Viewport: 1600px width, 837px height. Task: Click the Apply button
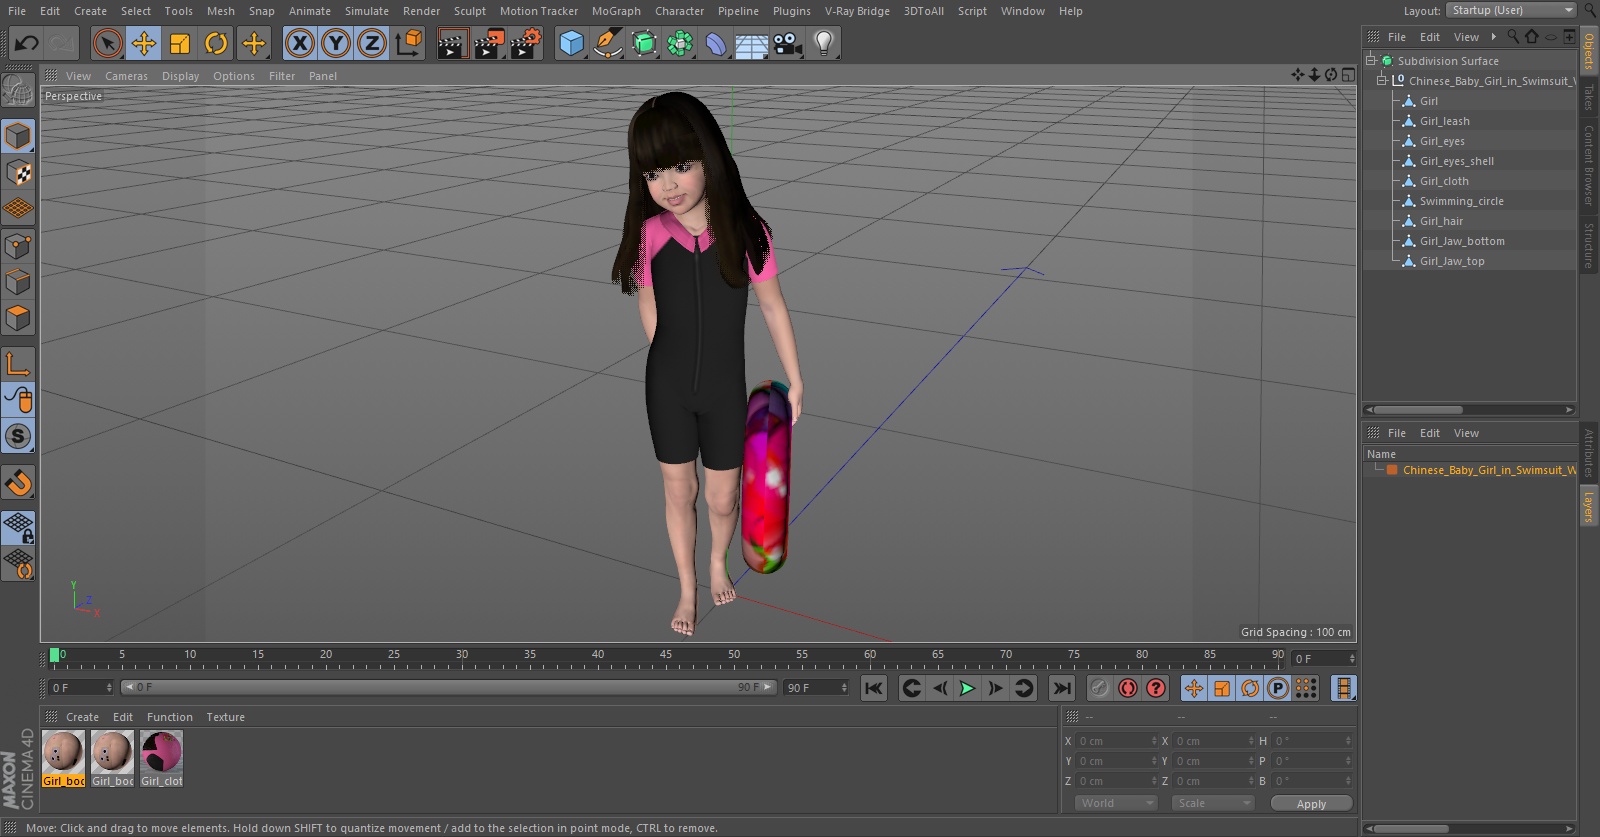[x=1311, y=803]
